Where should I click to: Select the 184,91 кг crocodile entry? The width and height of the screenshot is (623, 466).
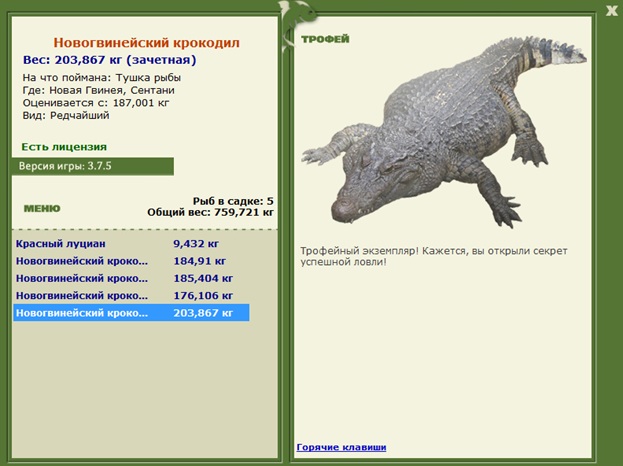pyautogui.click(x=131, y=261)
